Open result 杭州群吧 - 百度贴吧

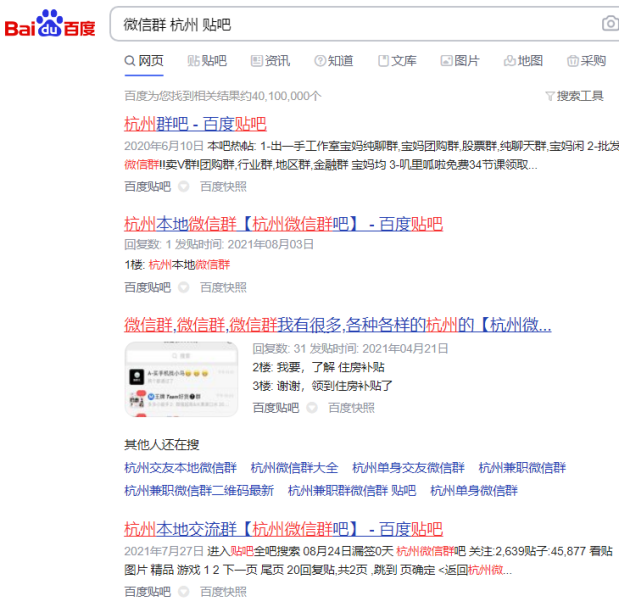195,124
